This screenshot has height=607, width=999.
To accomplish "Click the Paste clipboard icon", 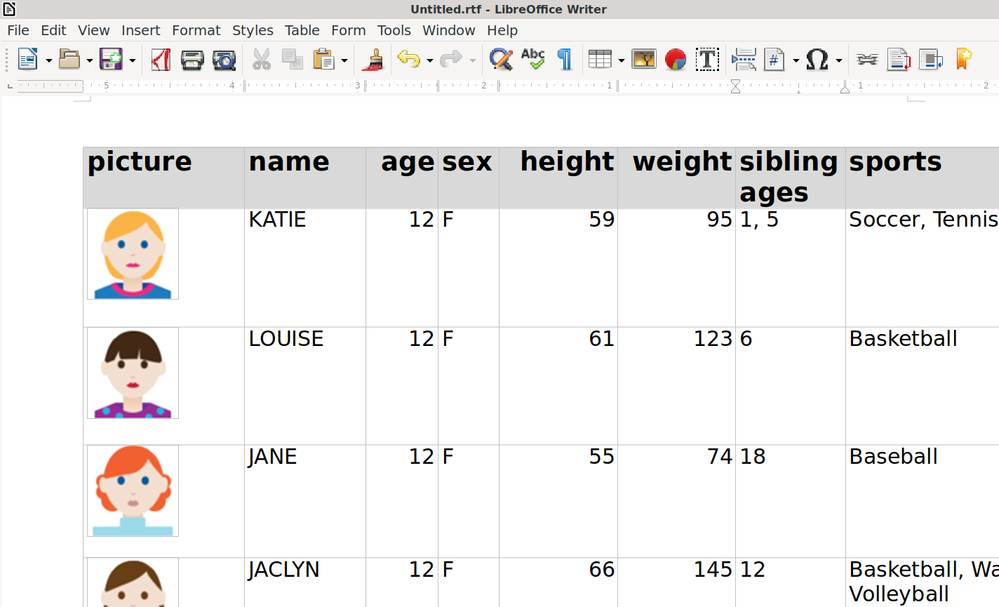I will click(x=324, y=60).
